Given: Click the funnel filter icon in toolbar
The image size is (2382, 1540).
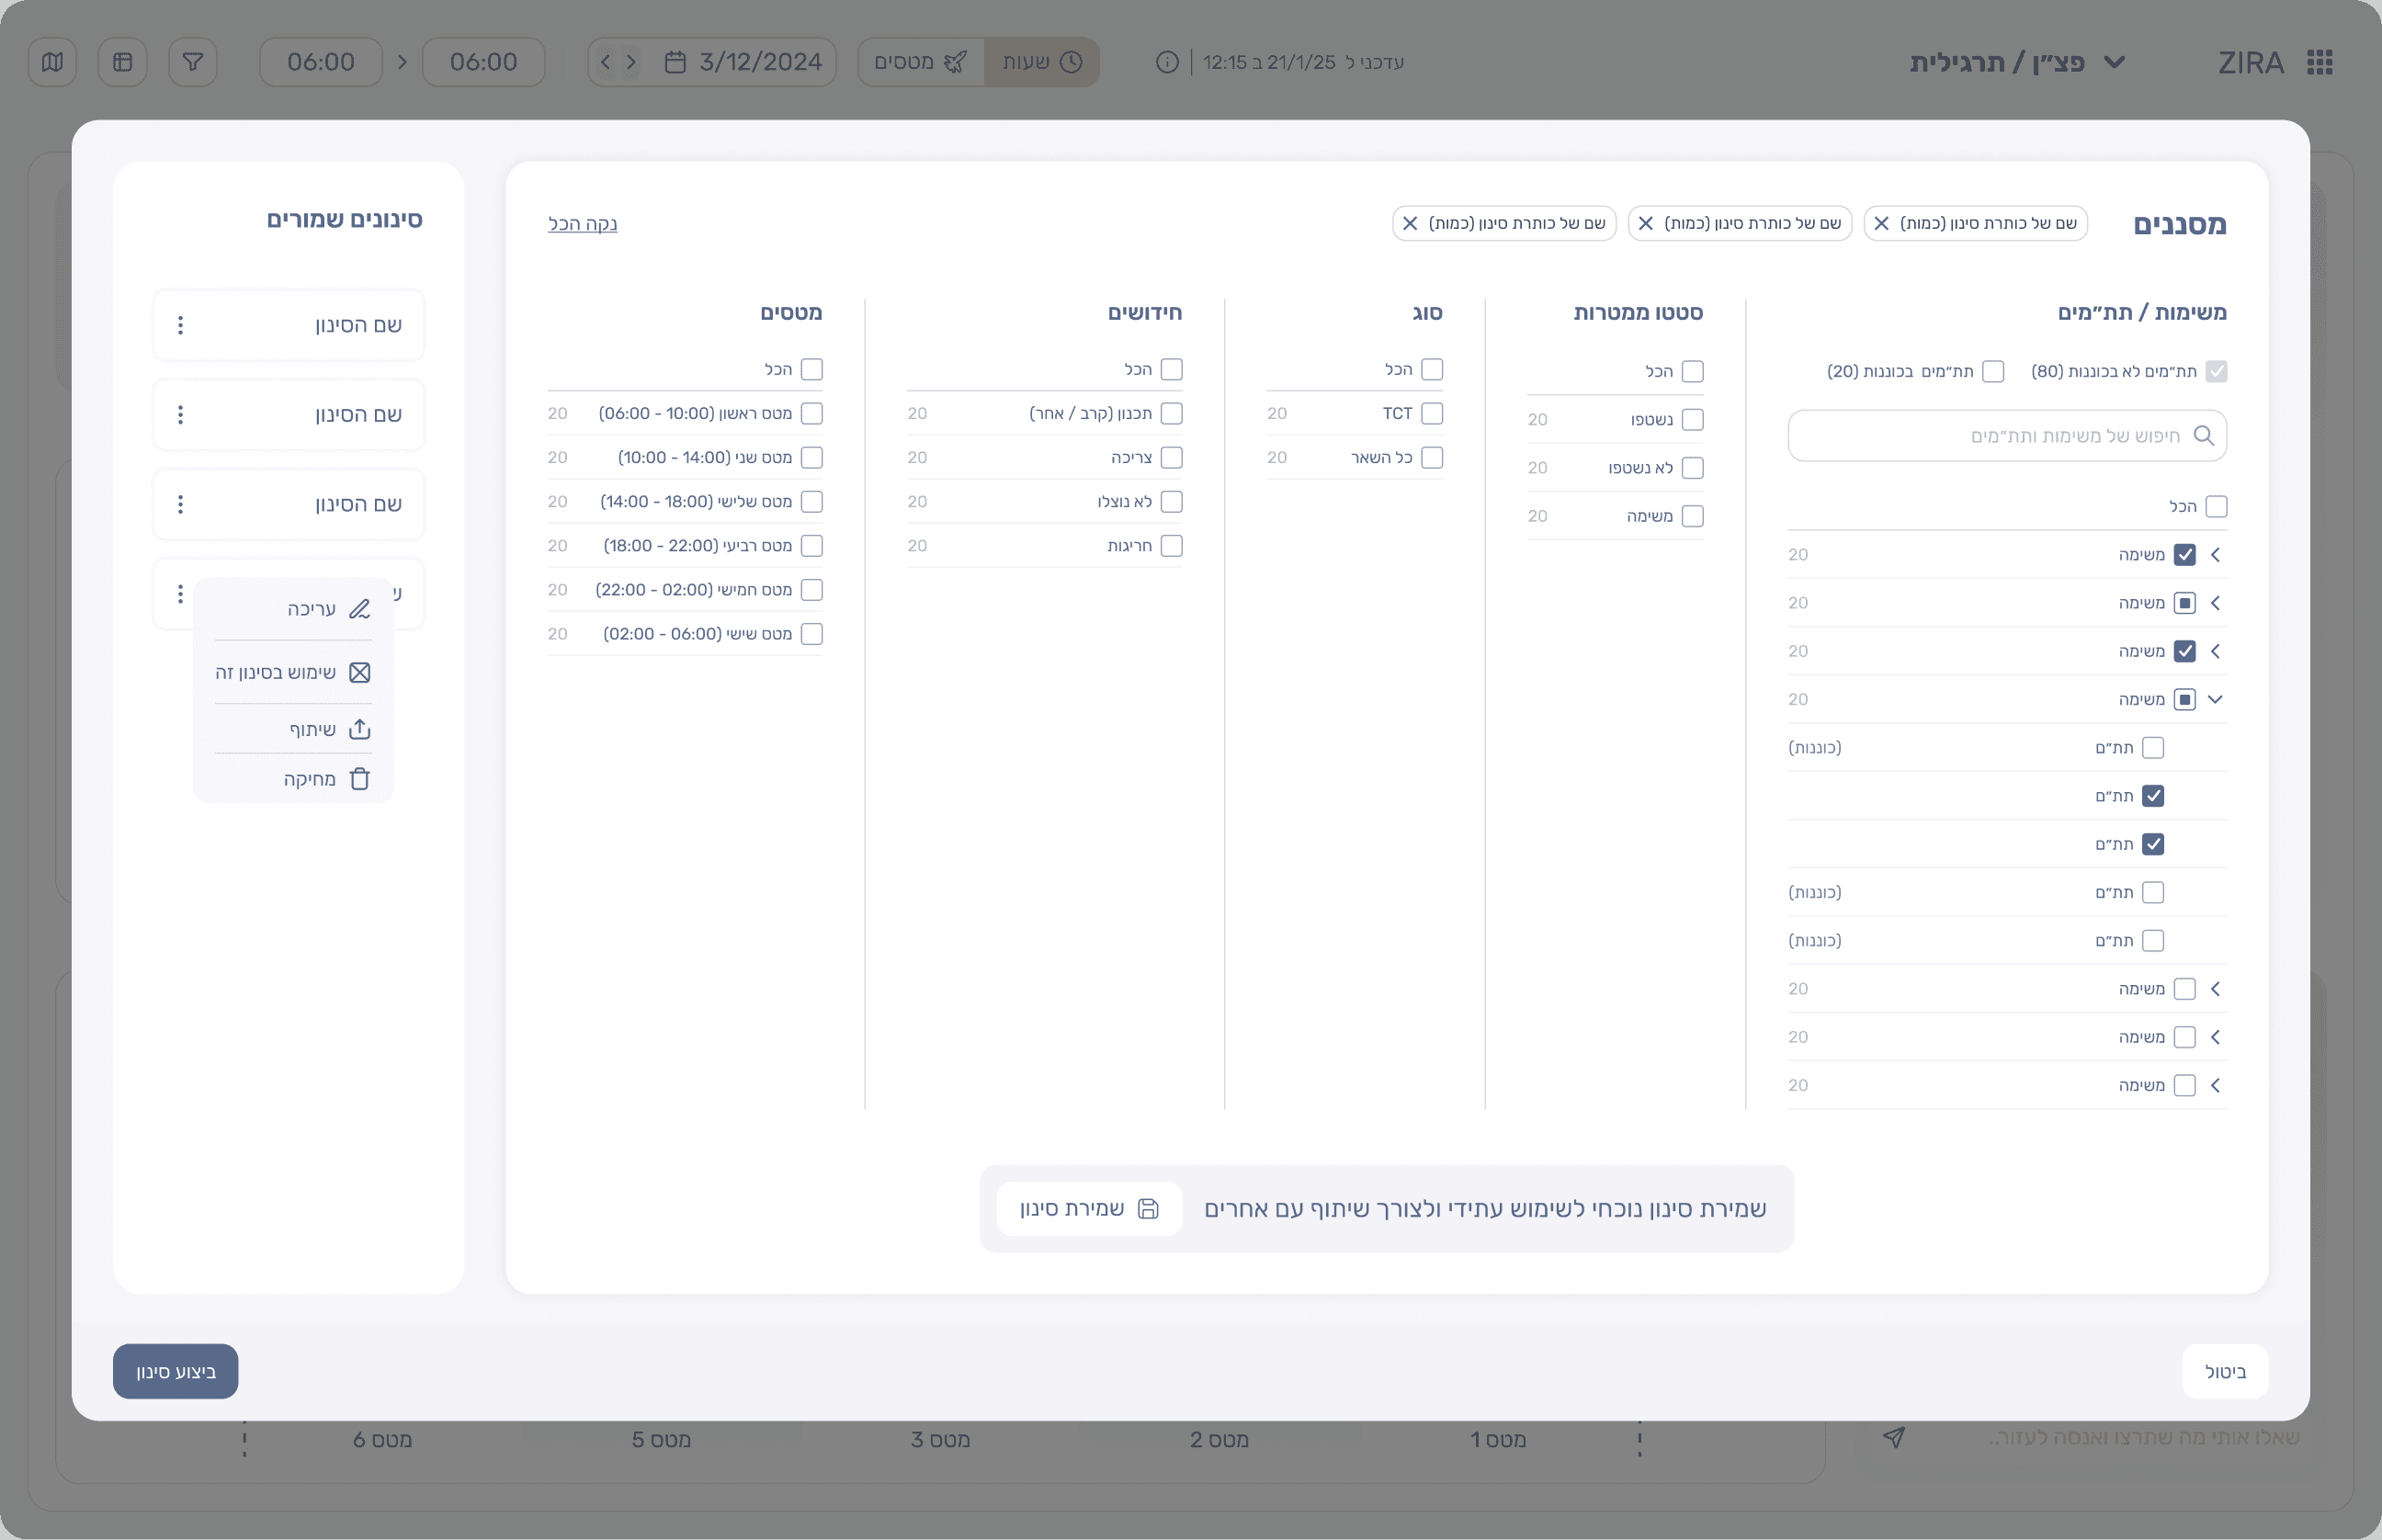Looking at the screenshot, I should point(193,62).
